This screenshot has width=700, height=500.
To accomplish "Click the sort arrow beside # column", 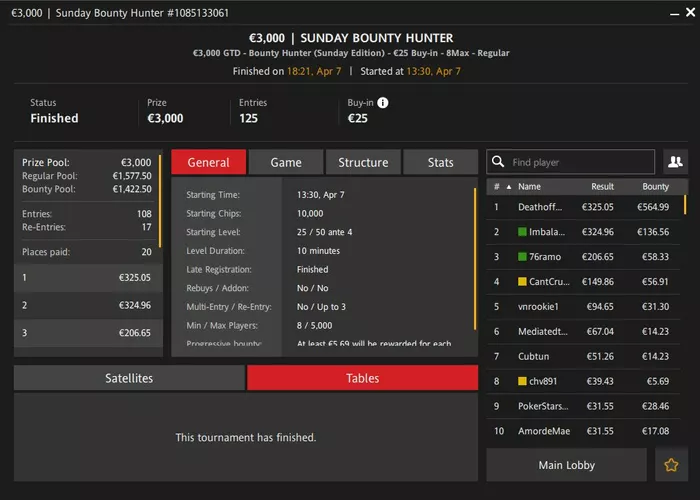I will pyautogui.click(x=508, y=187).
